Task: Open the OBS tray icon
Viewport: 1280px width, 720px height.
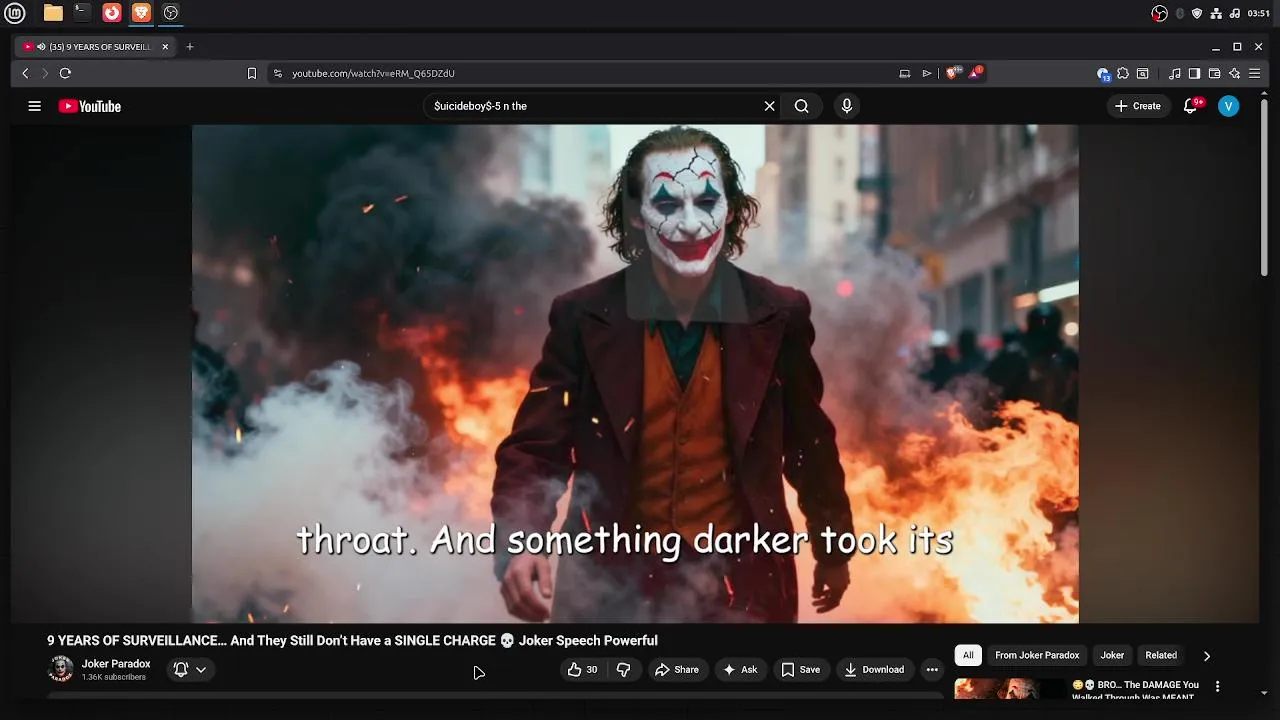Action: point(1160,13)
